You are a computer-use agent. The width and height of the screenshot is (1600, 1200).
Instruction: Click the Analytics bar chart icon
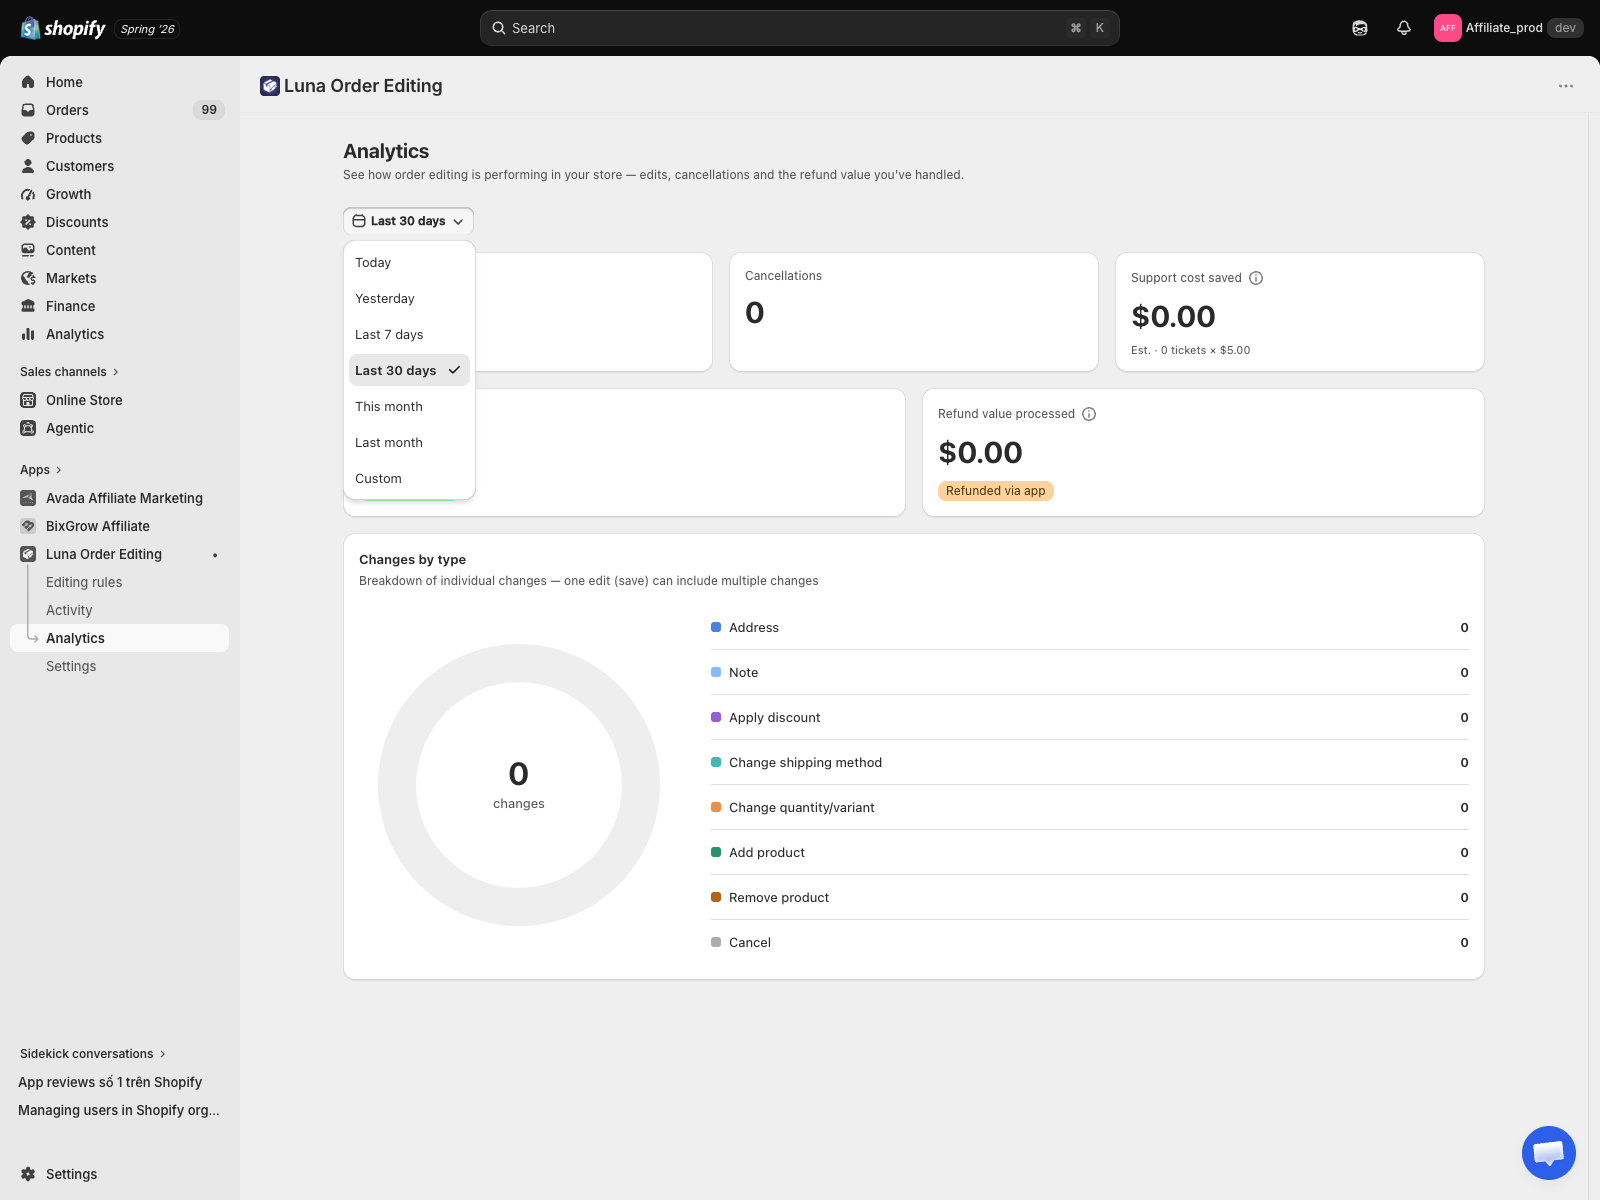tap(28, 334)
